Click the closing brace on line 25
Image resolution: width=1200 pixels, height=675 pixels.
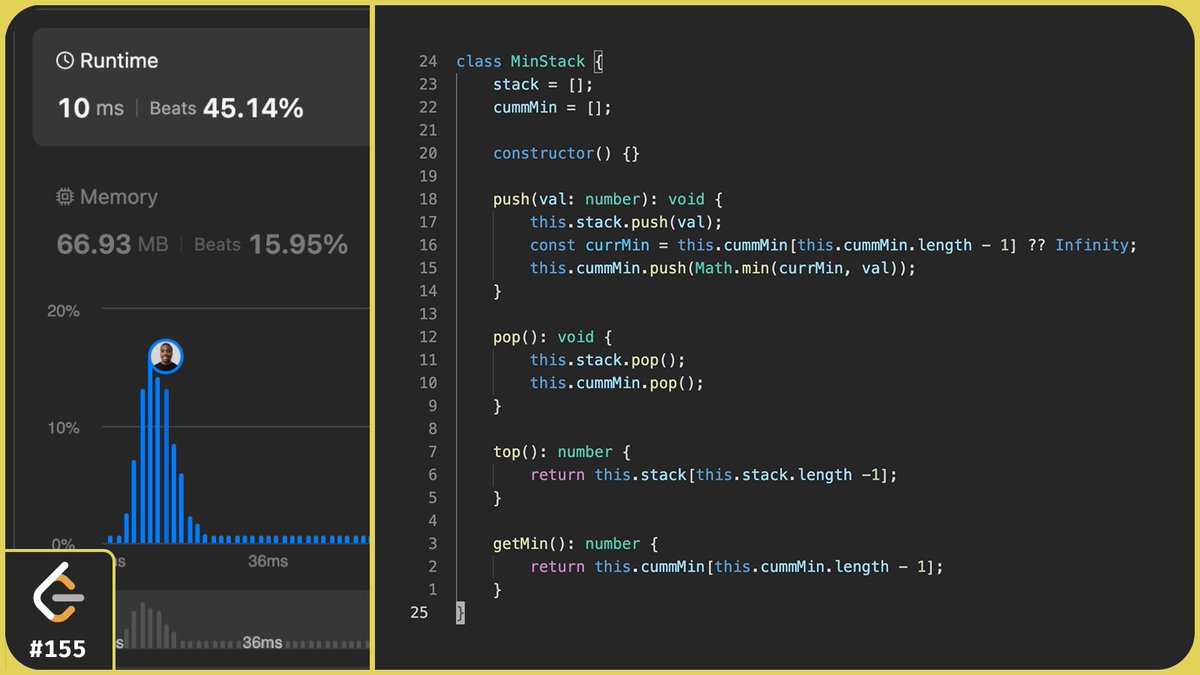(460, 613)
